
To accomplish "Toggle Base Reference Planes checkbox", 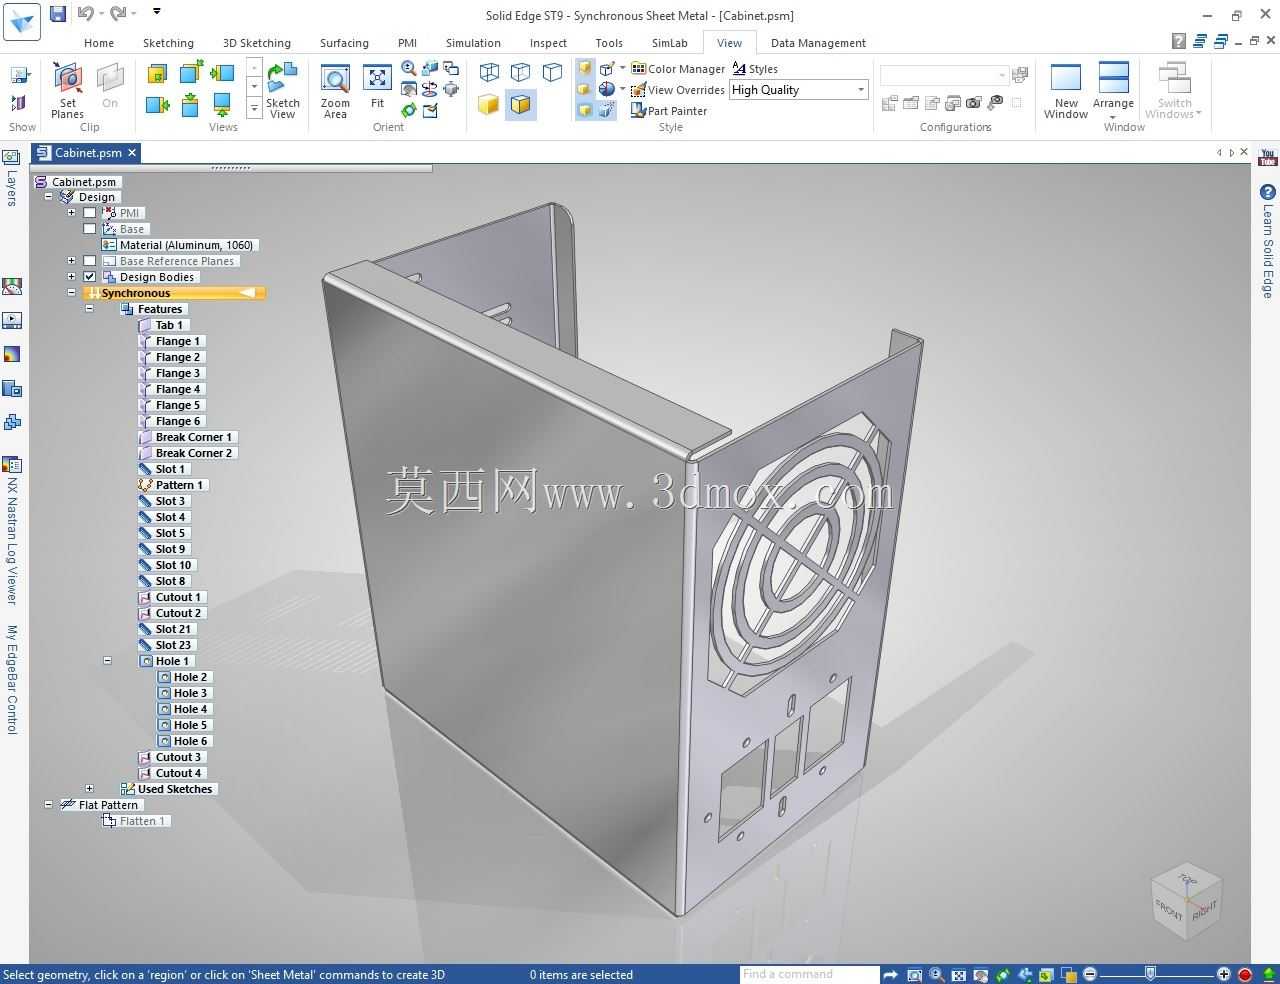I will pyautogui.click(x=90, y=261).
